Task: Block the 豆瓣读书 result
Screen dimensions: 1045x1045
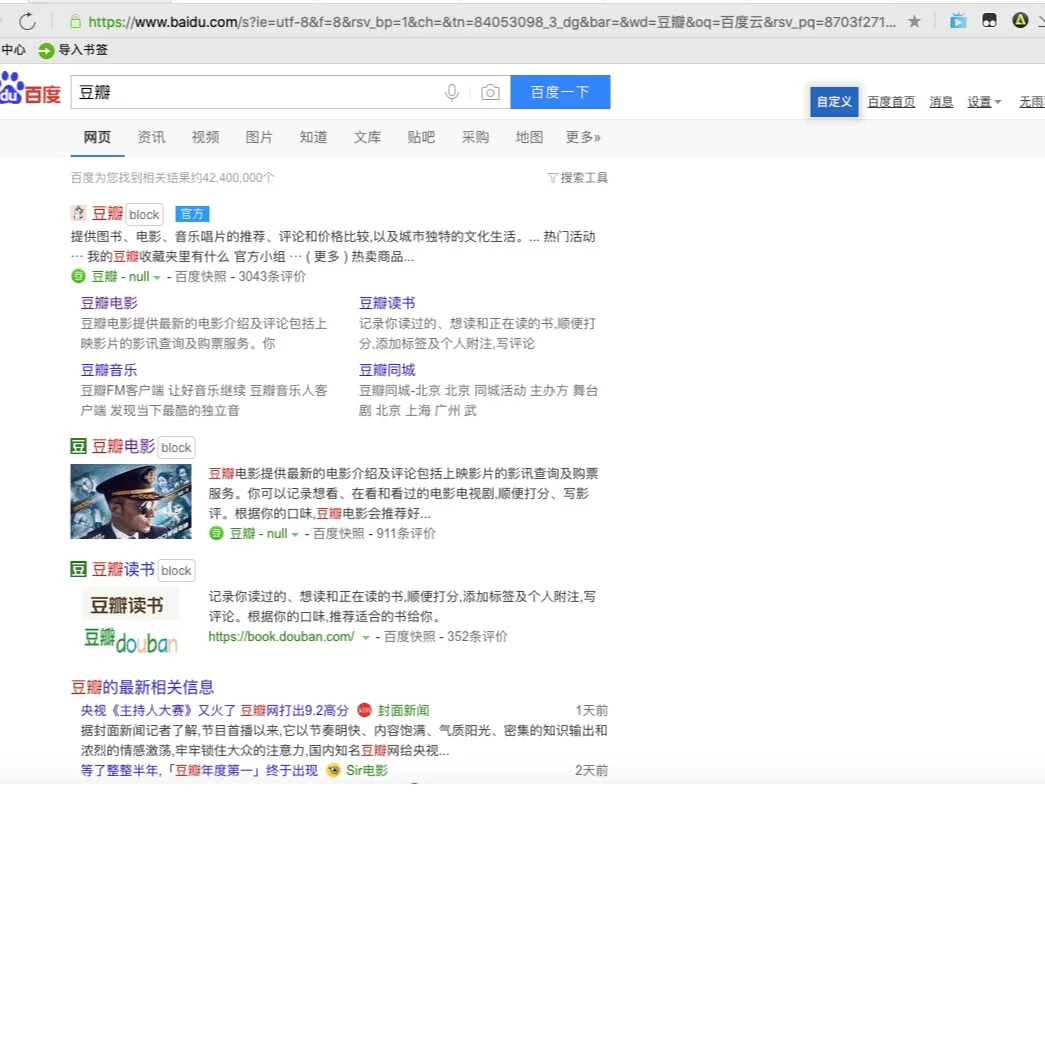Action: [176, 570]
